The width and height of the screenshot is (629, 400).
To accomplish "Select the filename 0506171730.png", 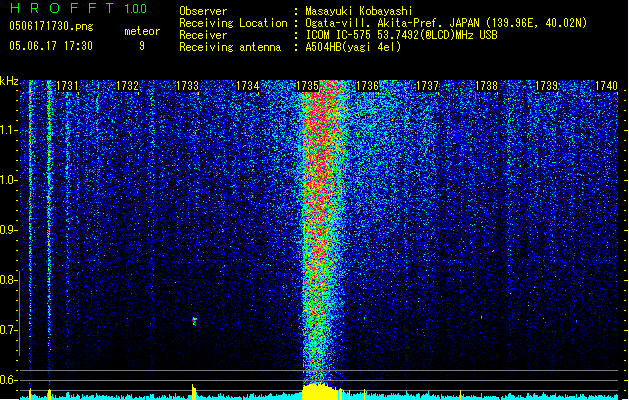I will 51,26.
